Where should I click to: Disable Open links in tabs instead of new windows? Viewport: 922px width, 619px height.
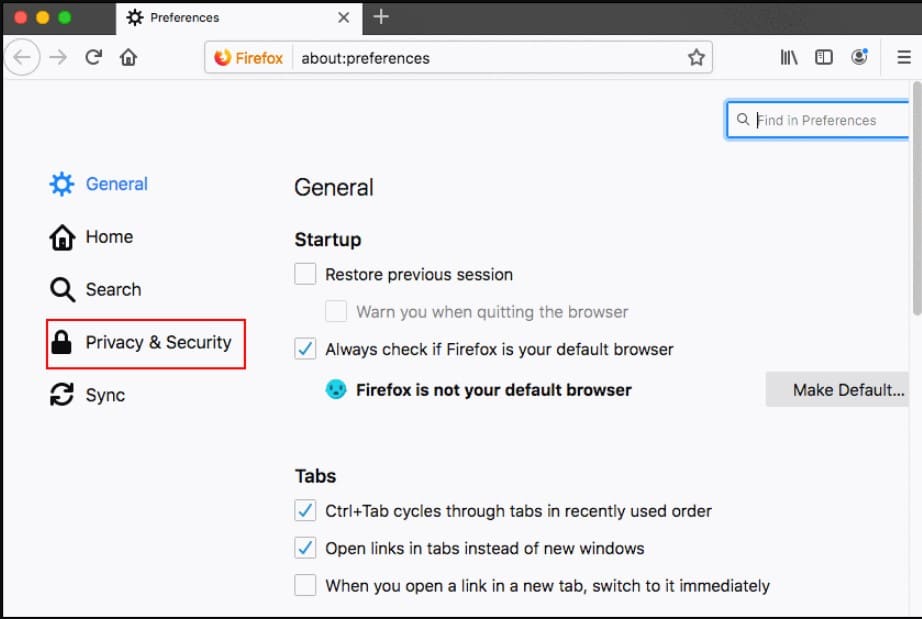[x=304, y=547]
